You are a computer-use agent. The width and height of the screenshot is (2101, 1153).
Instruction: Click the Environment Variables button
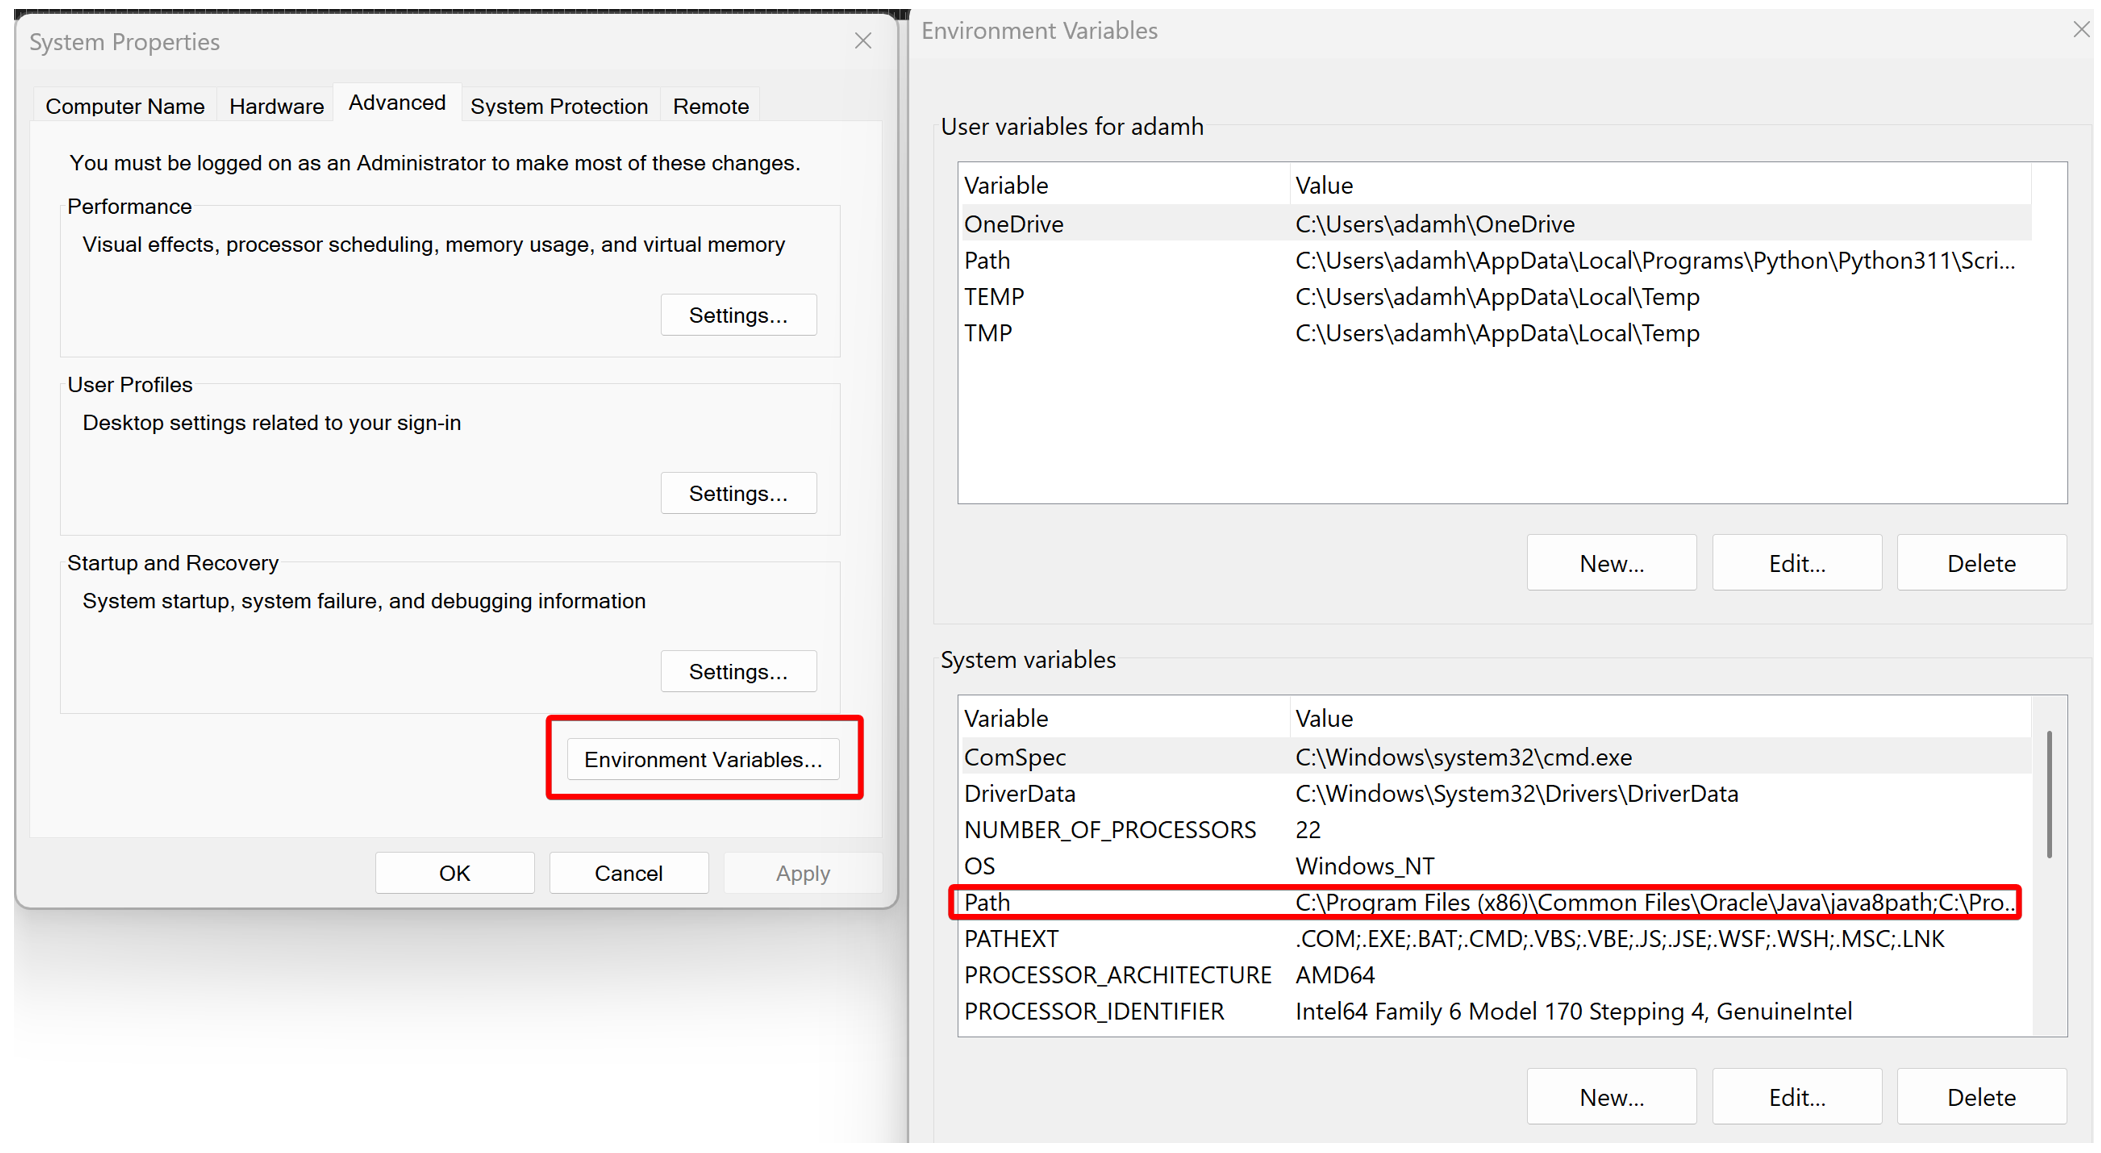point(703,759)
